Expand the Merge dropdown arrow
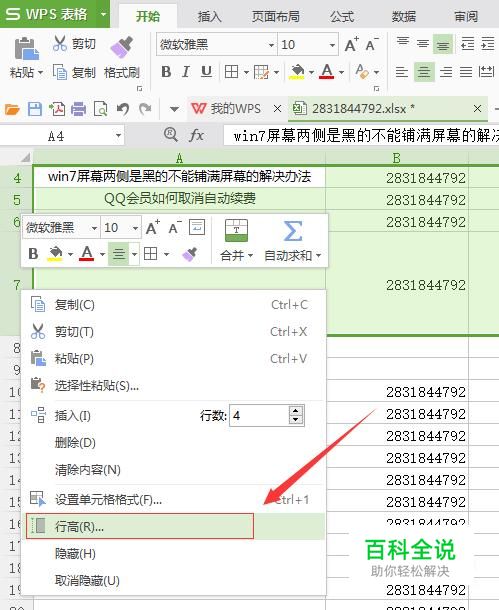The height and width of the screenshot is (610, 499). tap(250, 256)
